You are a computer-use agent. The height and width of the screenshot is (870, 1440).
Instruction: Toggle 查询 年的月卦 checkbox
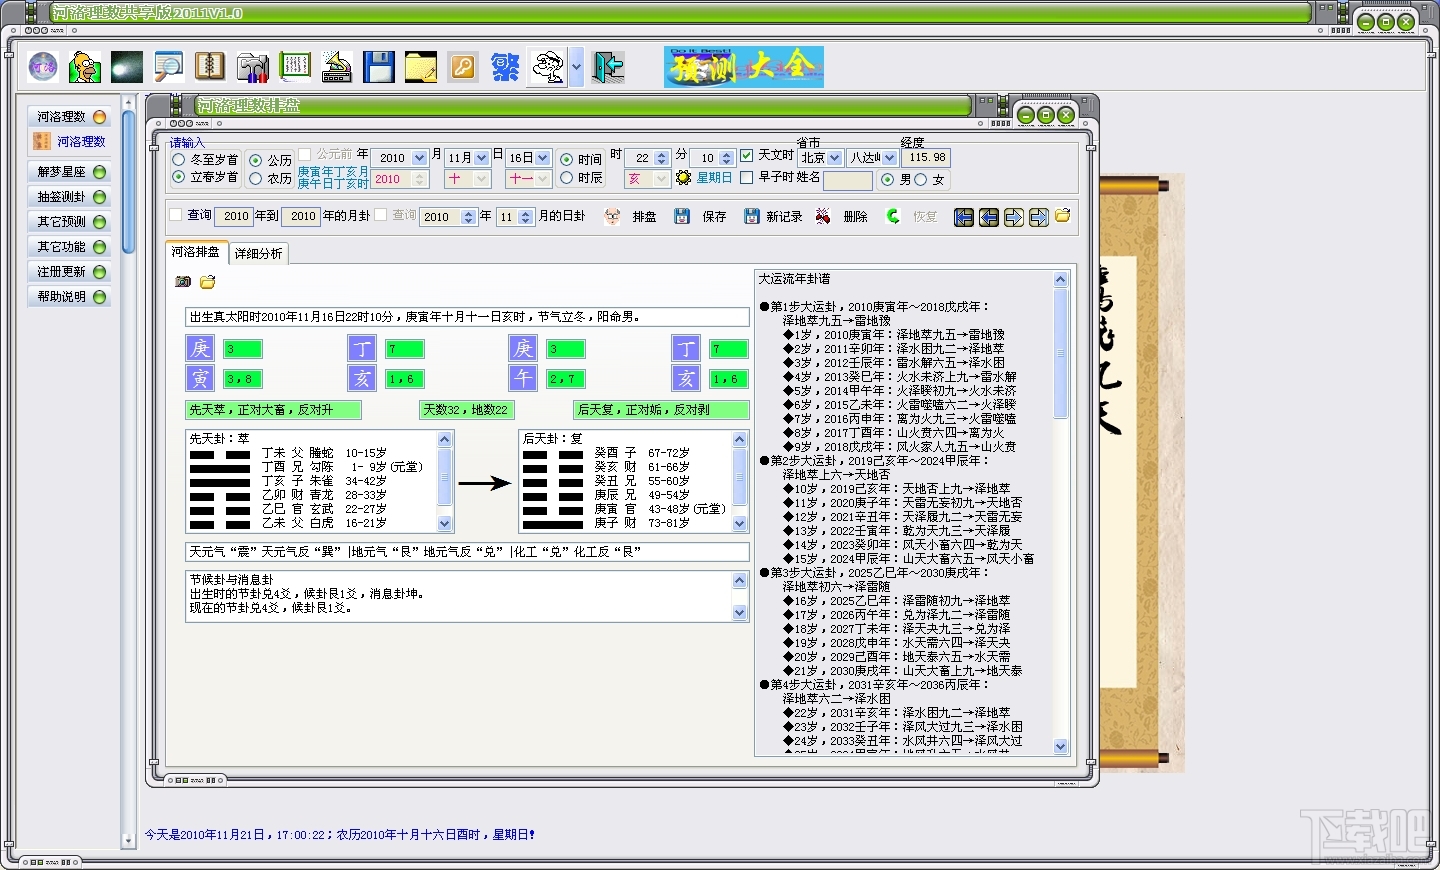point(176,215)
